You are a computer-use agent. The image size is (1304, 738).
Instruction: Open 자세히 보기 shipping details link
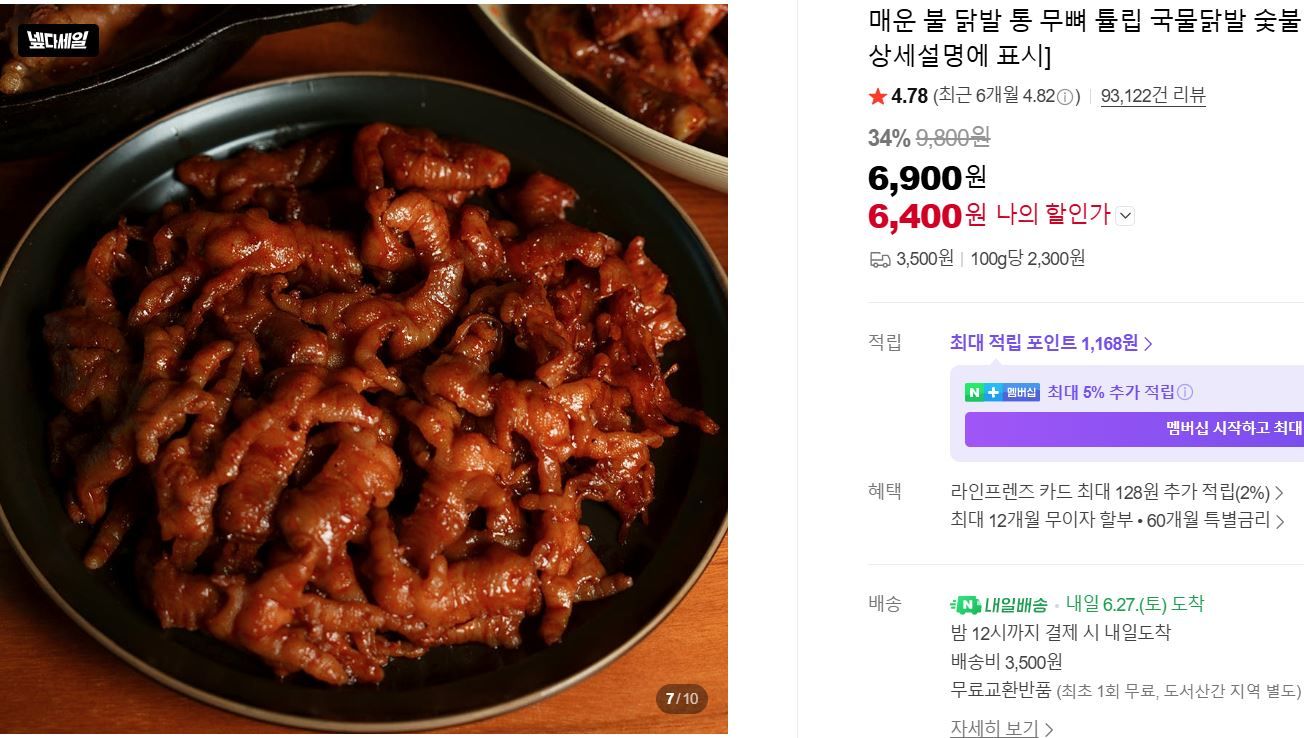1001,728
